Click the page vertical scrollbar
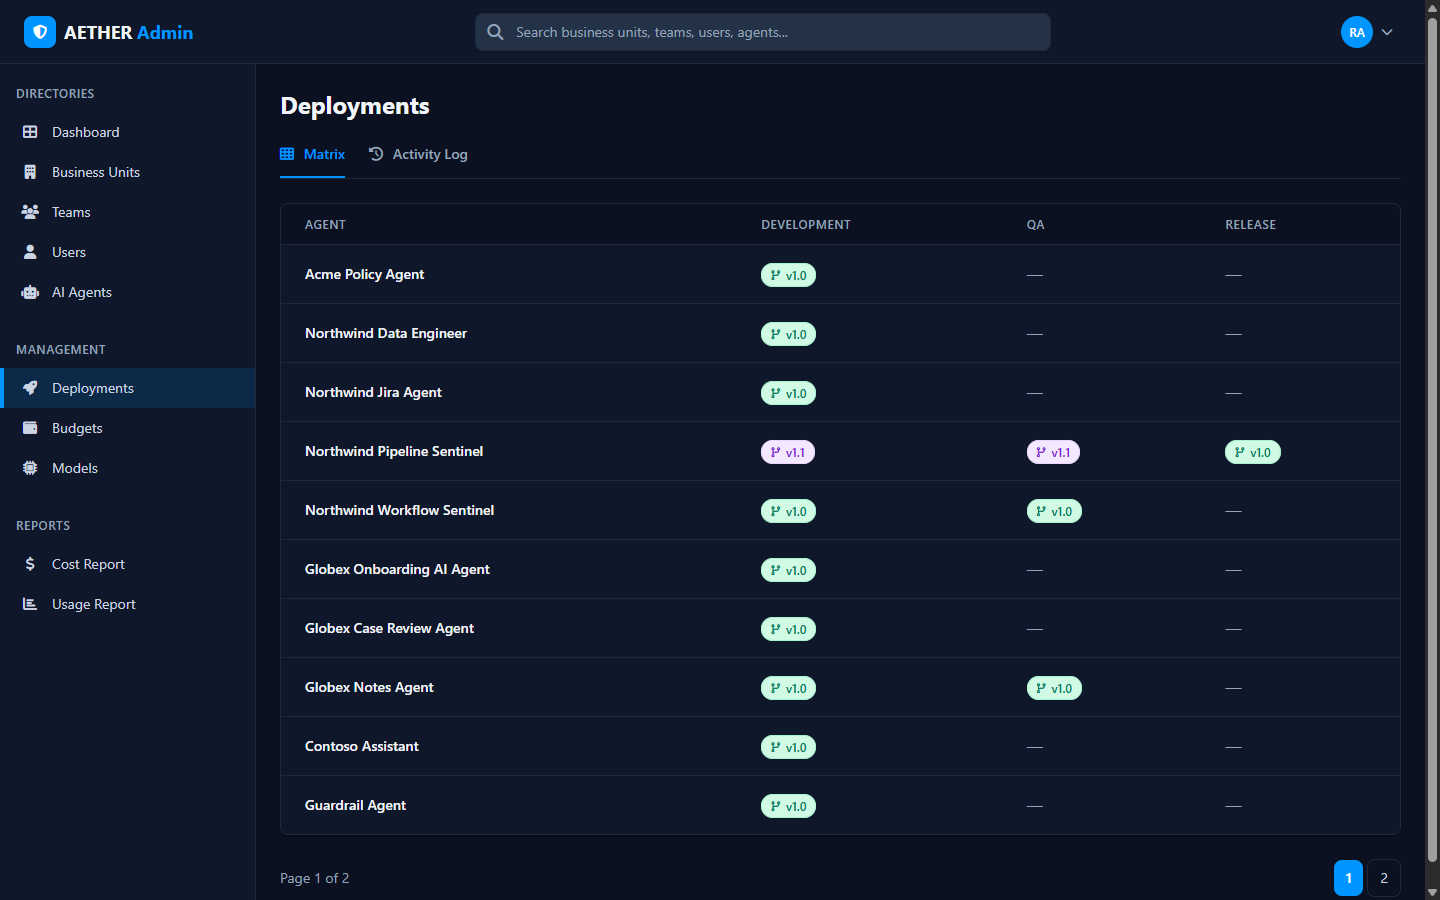This screenshot has height=900, width=1440. [1432, 440]
